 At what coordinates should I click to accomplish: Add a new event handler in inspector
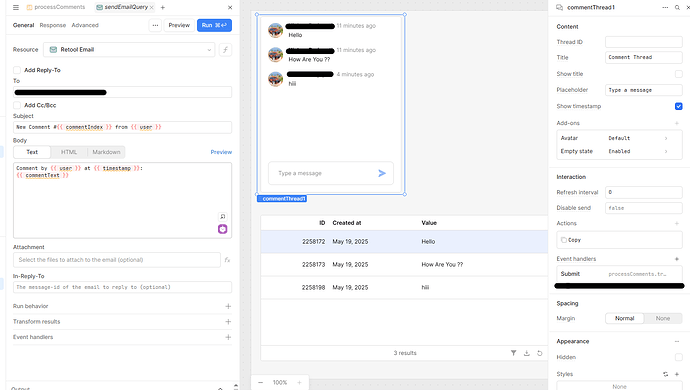677,259
